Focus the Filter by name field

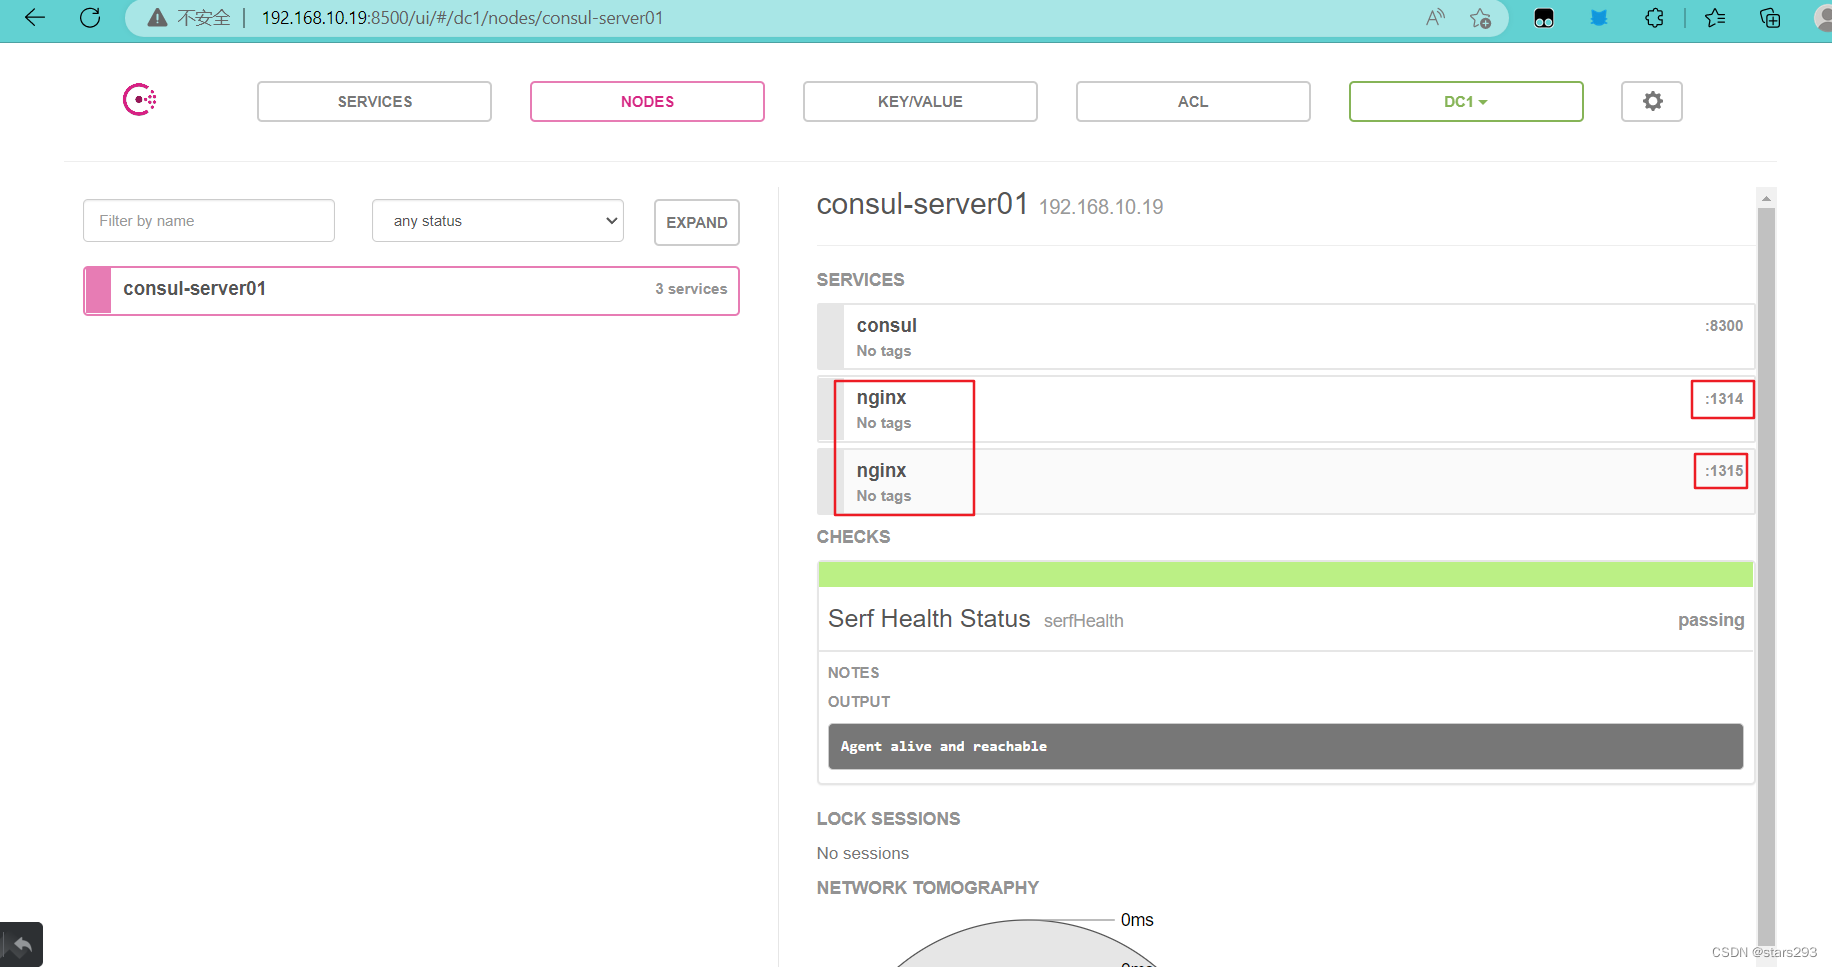coord(209,220)
